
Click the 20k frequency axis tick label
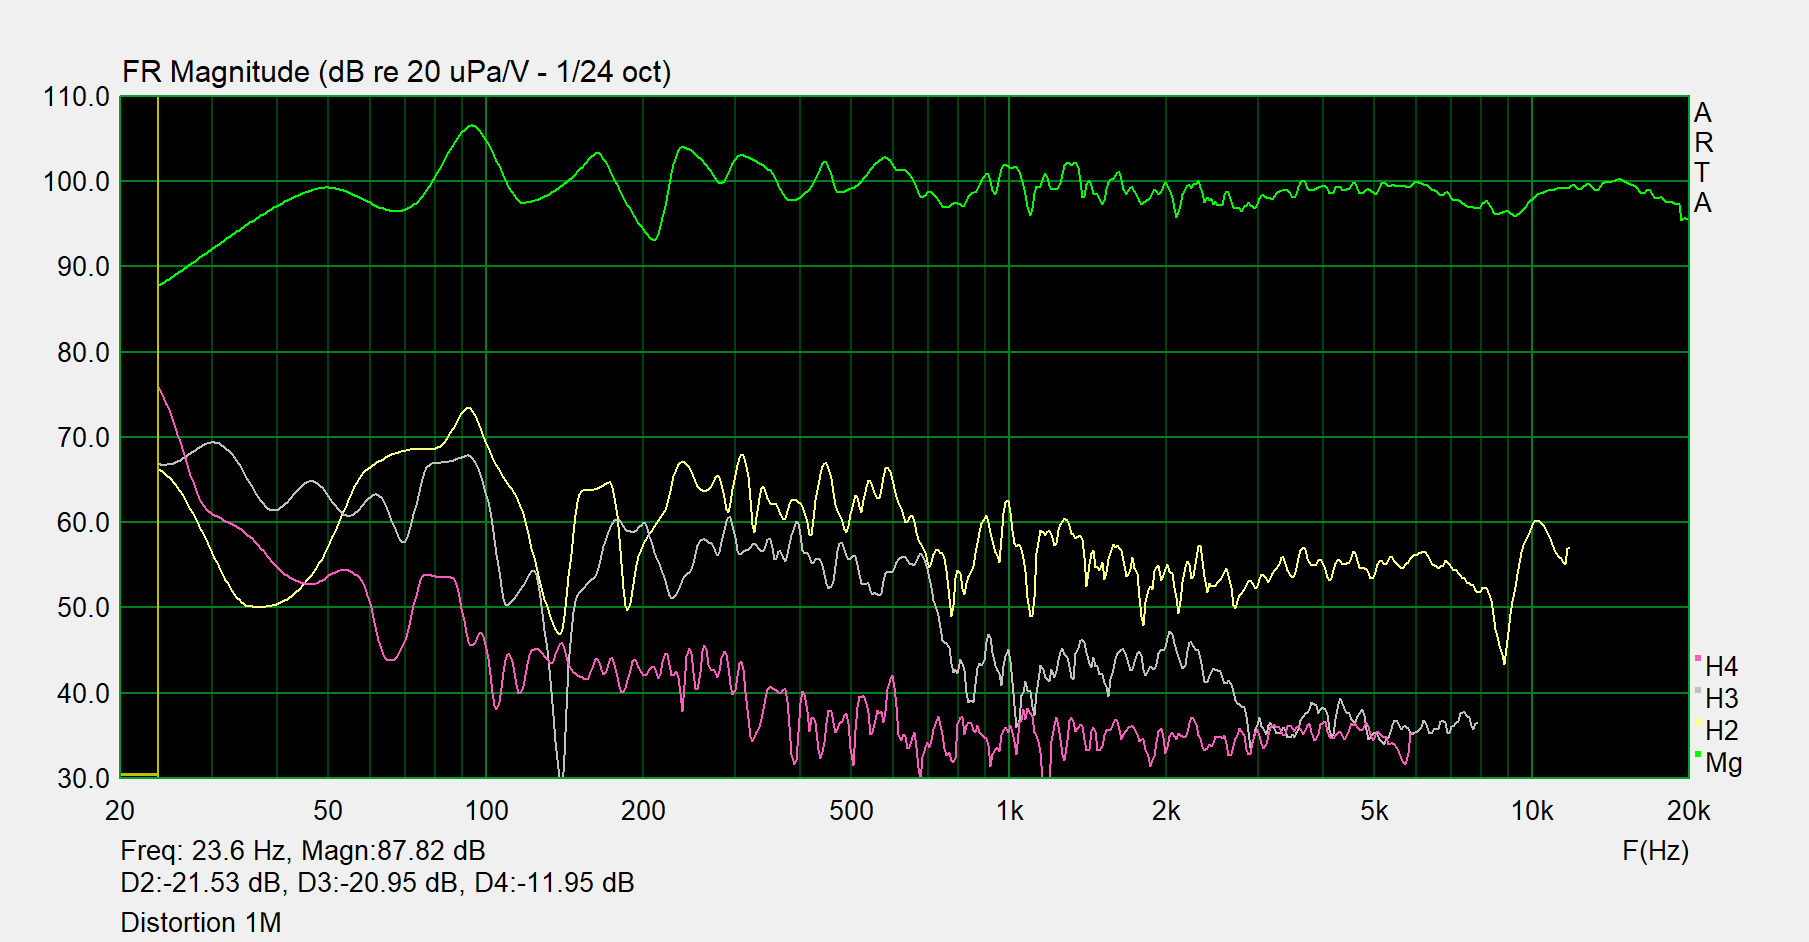click(x=1688, y=811)
